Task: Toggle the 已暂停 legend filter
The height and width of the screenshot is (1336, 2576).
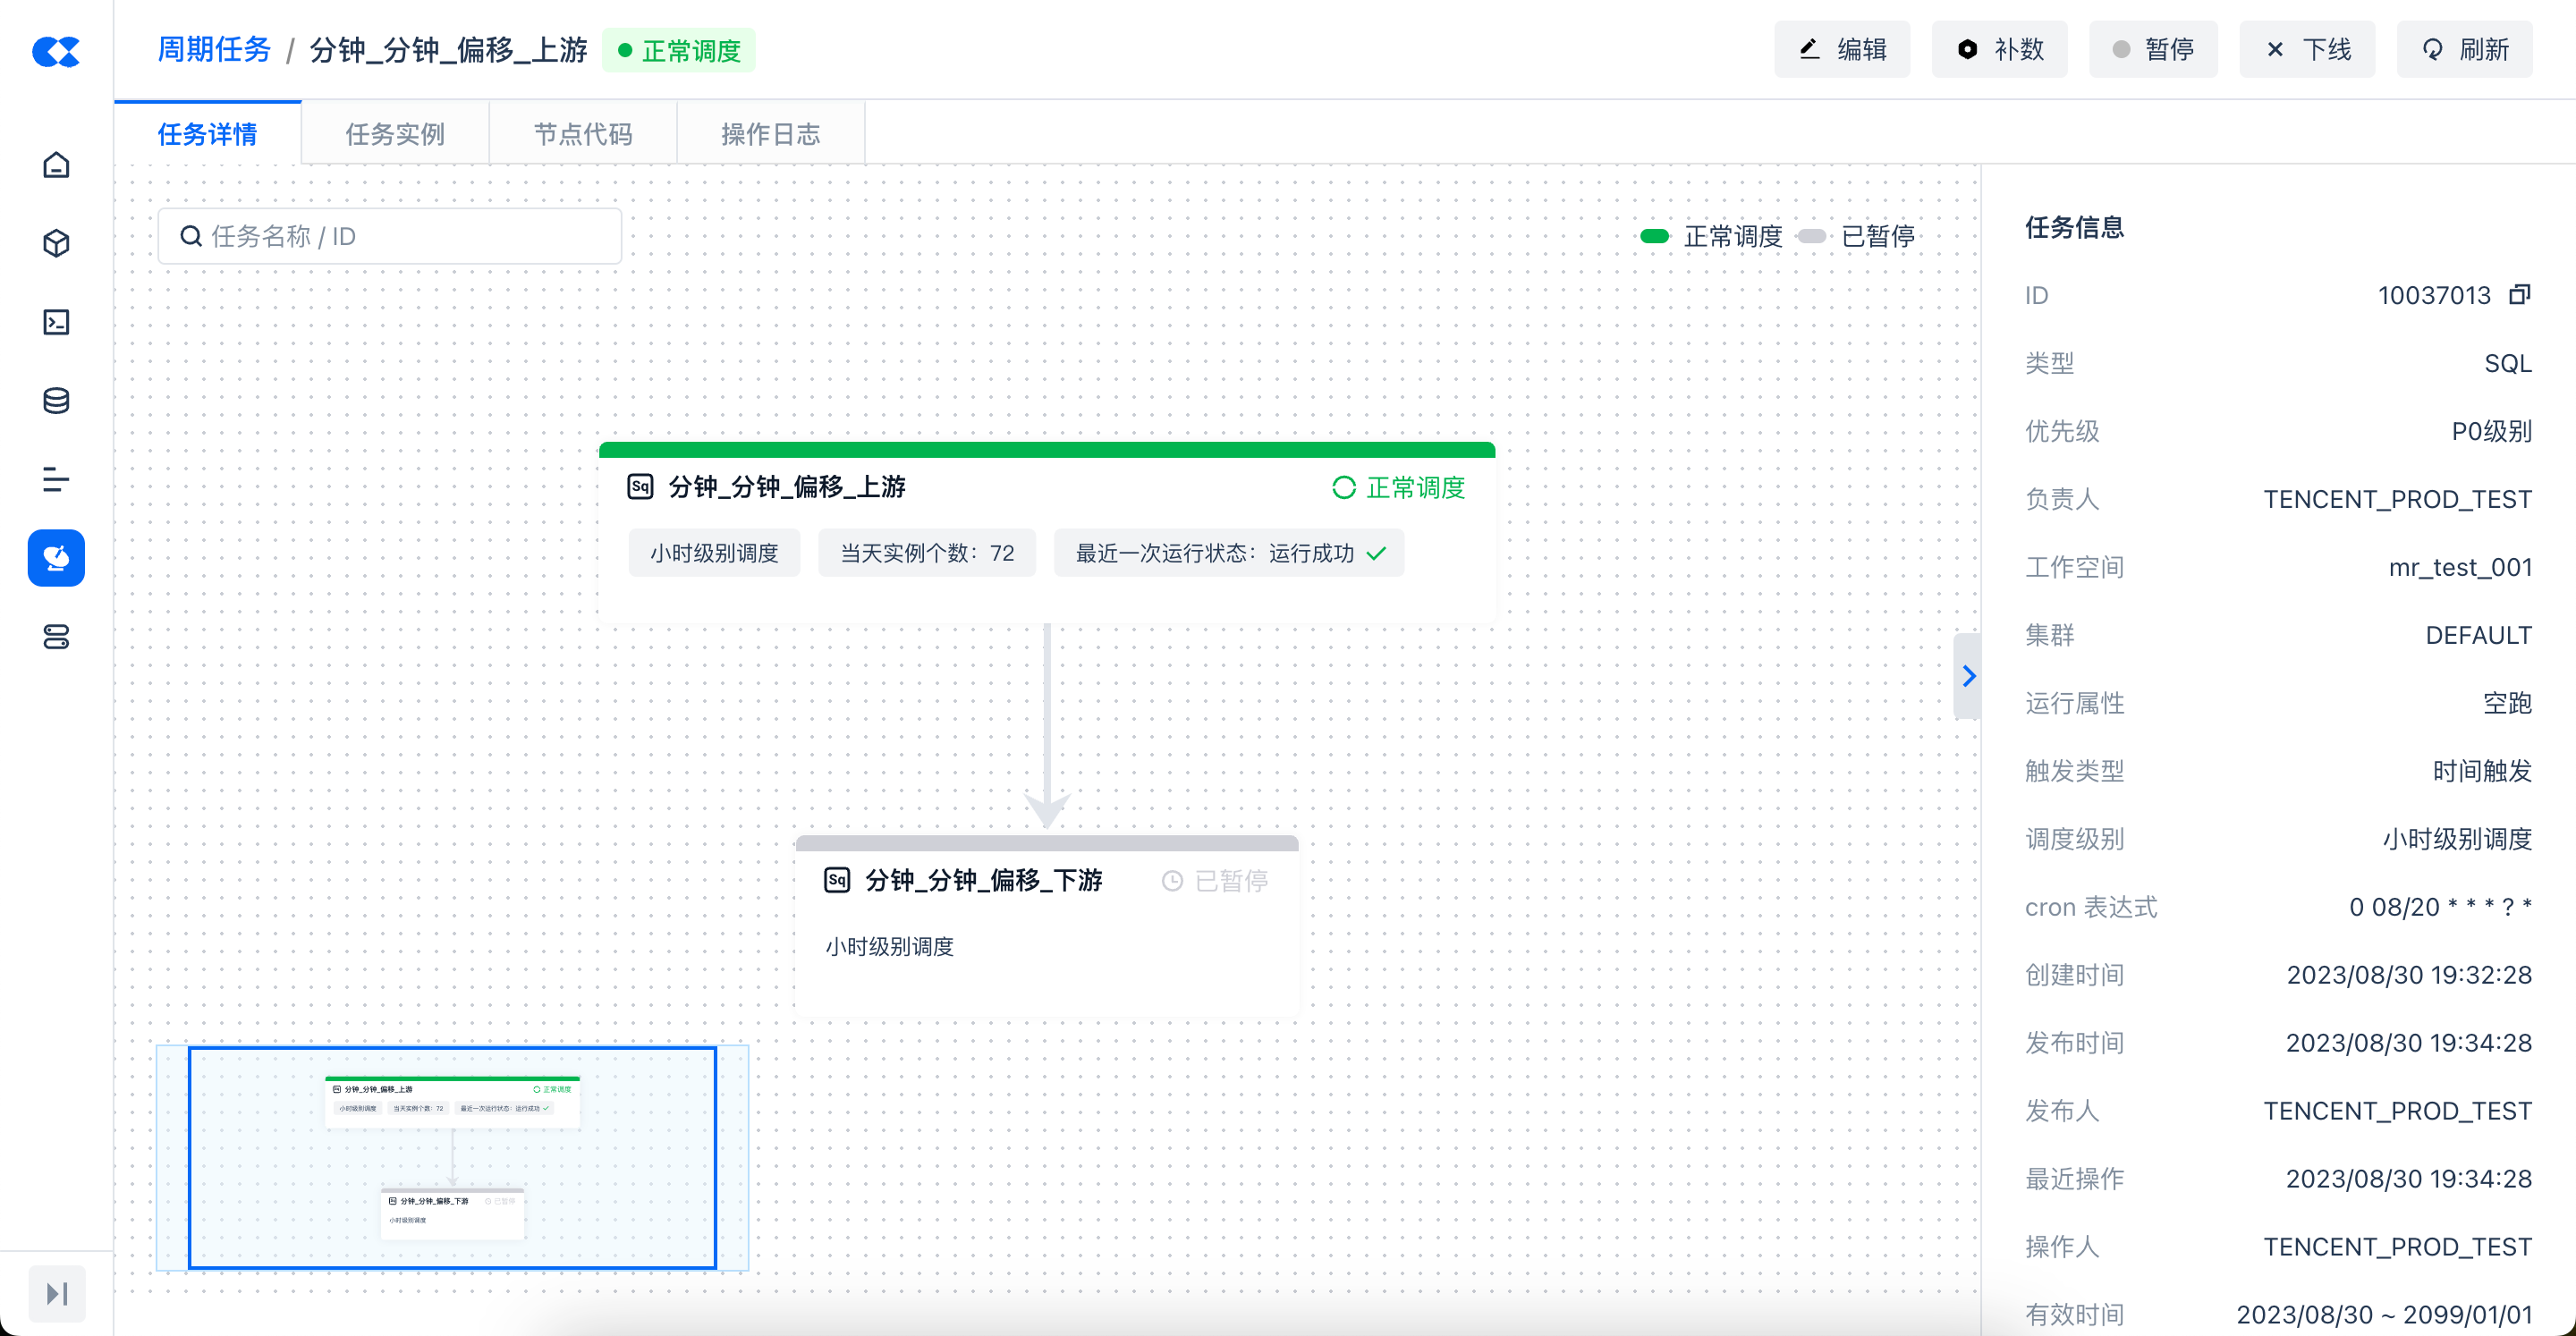Action: coord(1856,237)
